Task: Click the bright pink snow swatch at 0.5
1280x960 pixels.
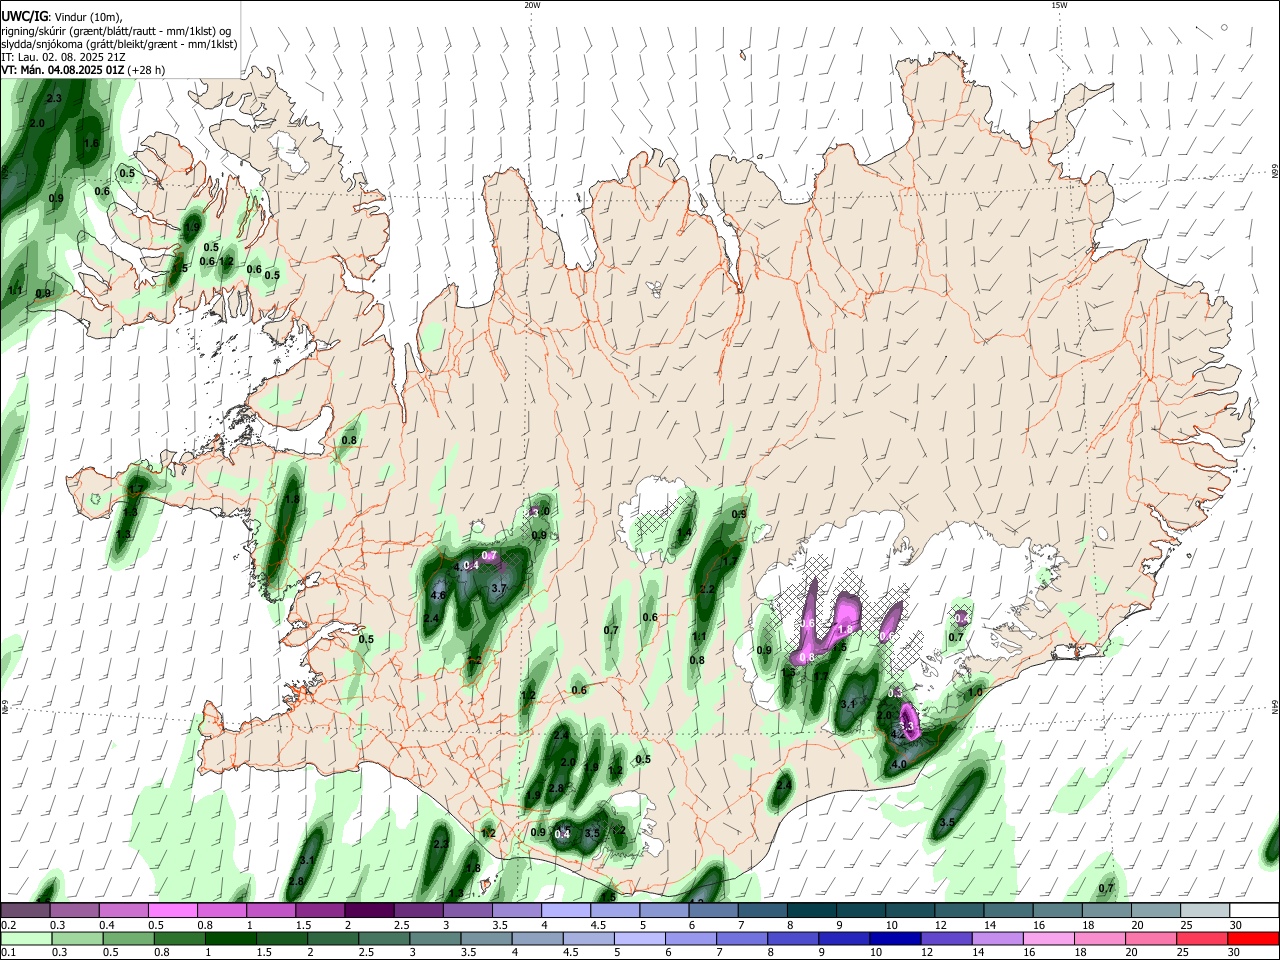Action: tap(172, 911)
